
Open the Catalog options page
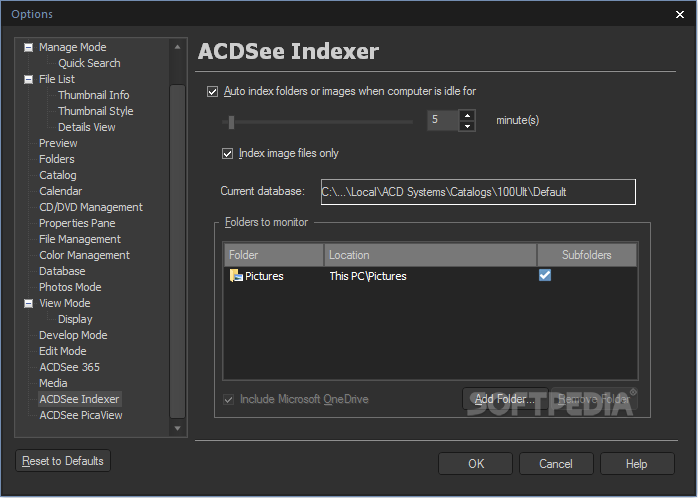point(58,175)
